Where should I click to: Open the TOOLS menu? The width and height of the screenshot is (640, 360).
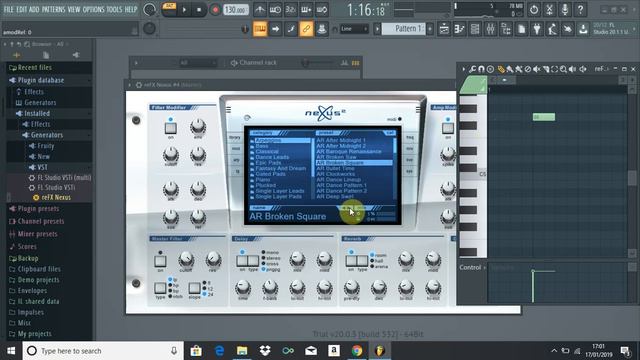(x=114, y=9)
